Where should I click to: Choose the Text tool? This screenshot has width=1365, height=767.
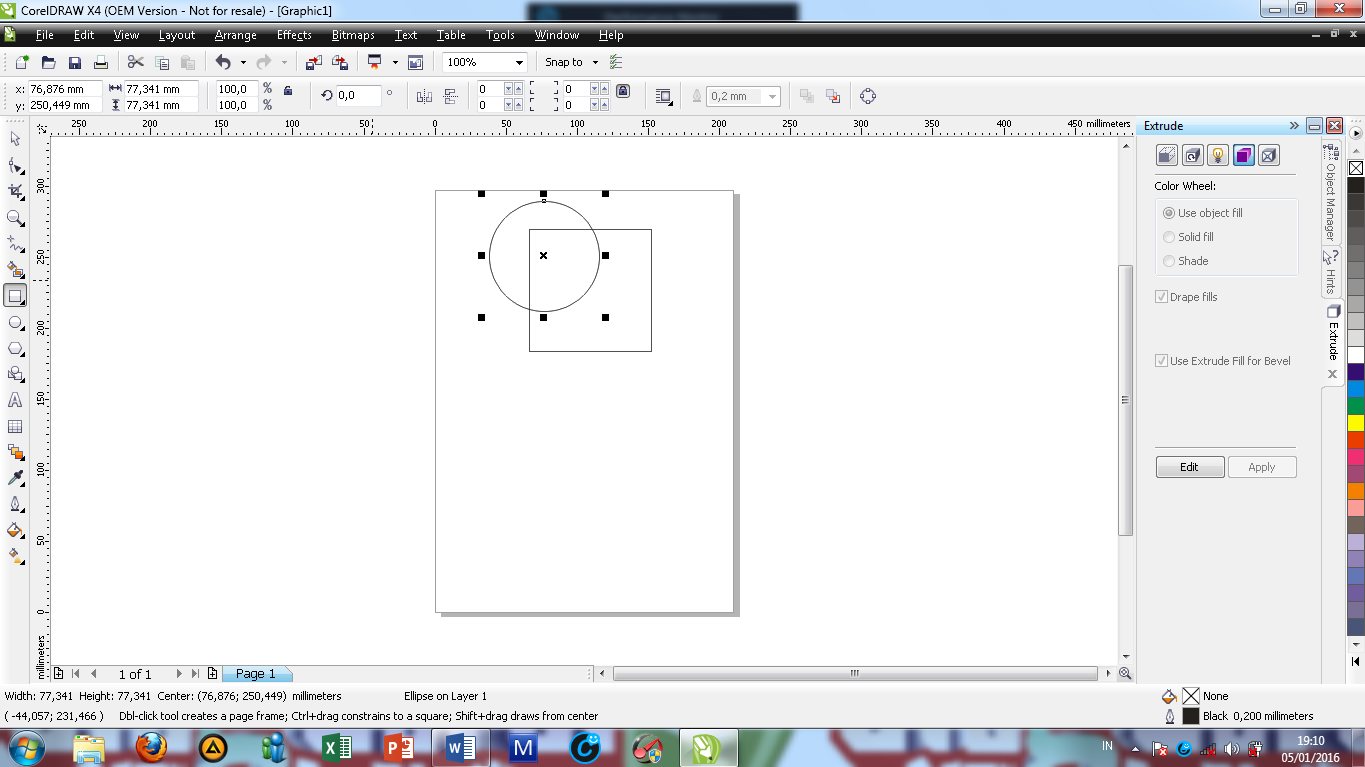coord(15,400)
